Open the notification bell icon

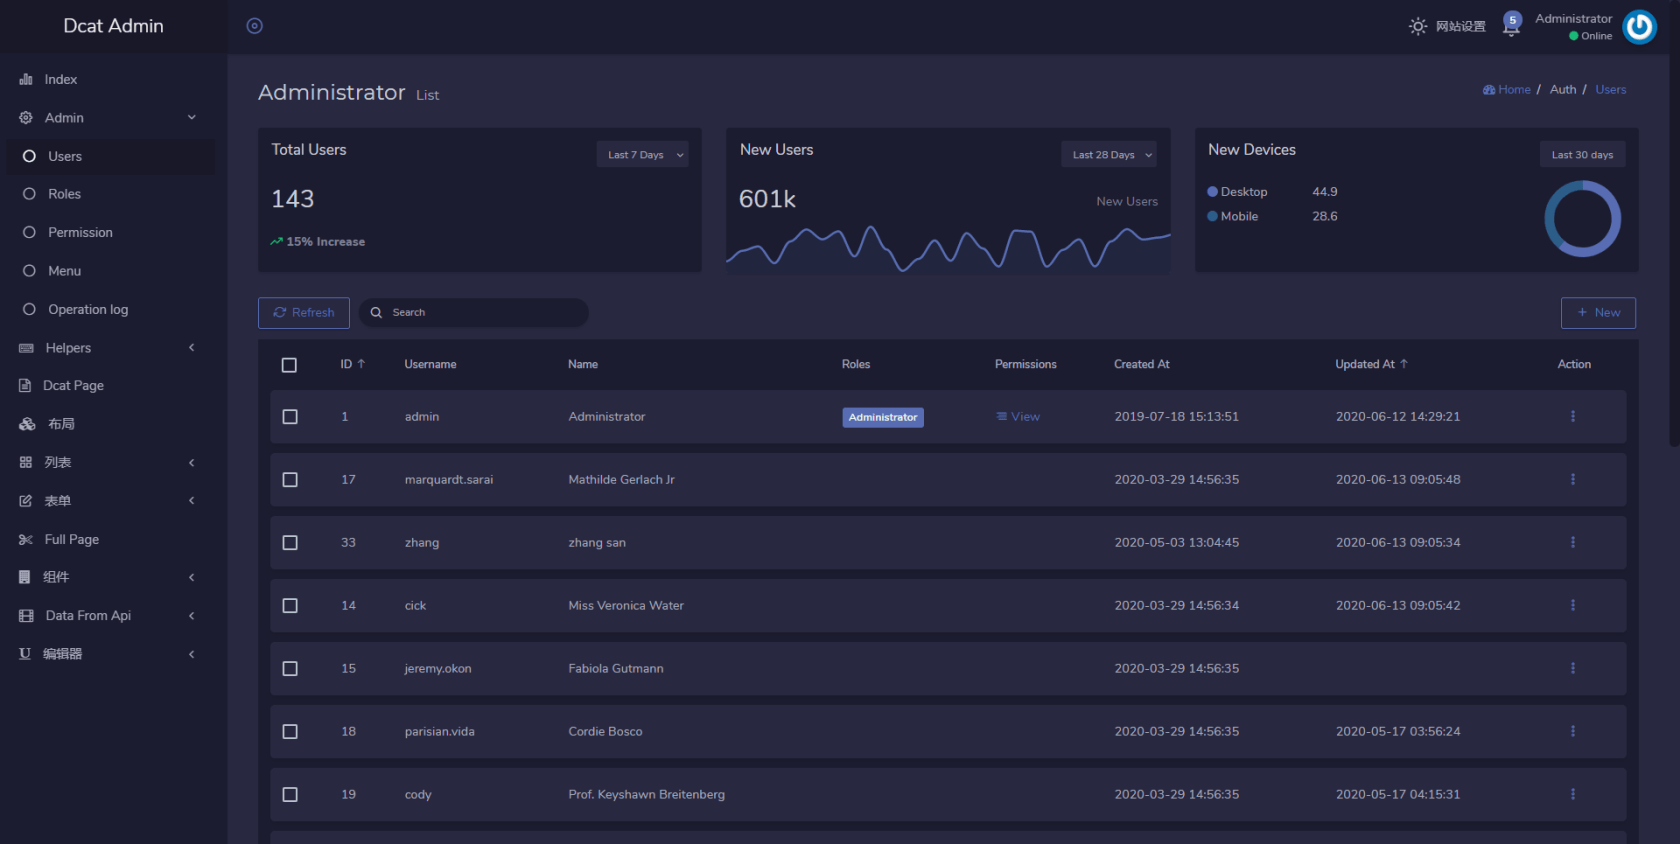click(x=1511, y=26)
